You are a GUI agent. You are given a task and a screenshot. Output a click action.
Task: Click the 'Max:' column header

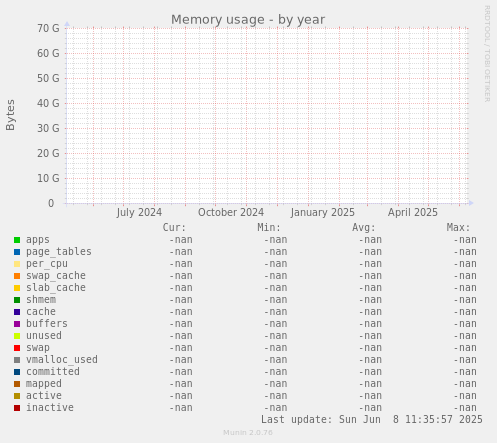(x=458, y=228)
